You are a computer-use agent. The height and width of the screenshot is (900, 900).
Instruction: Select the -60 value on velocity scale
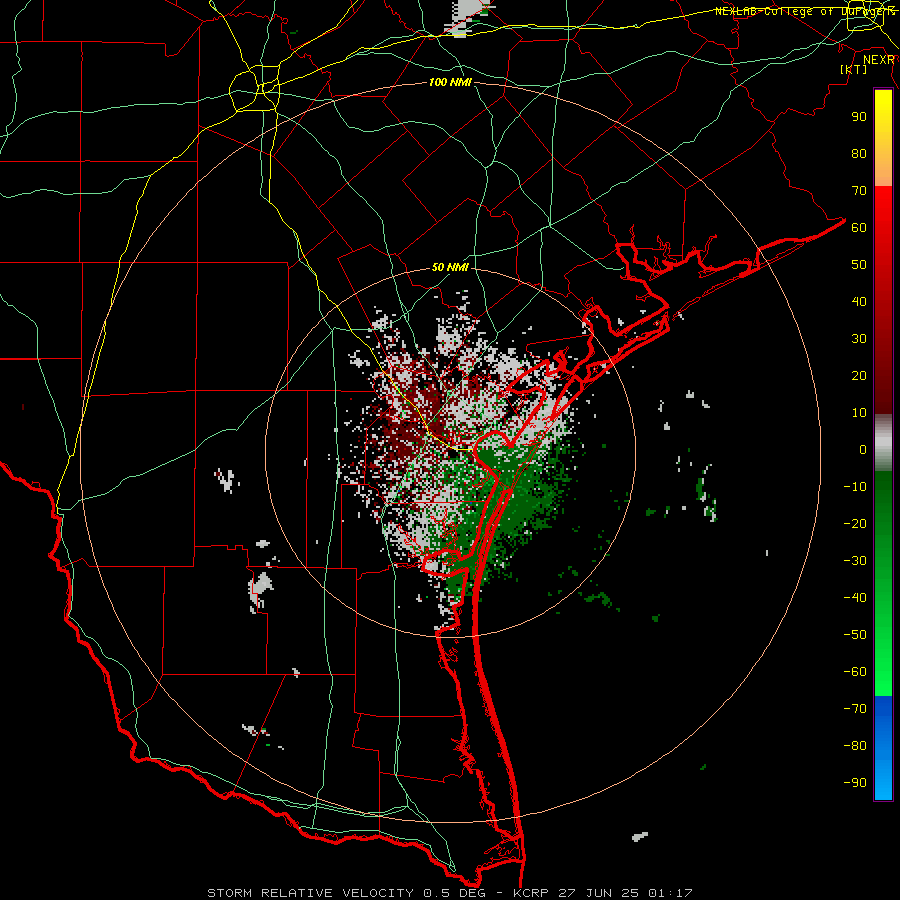point(855,672)
